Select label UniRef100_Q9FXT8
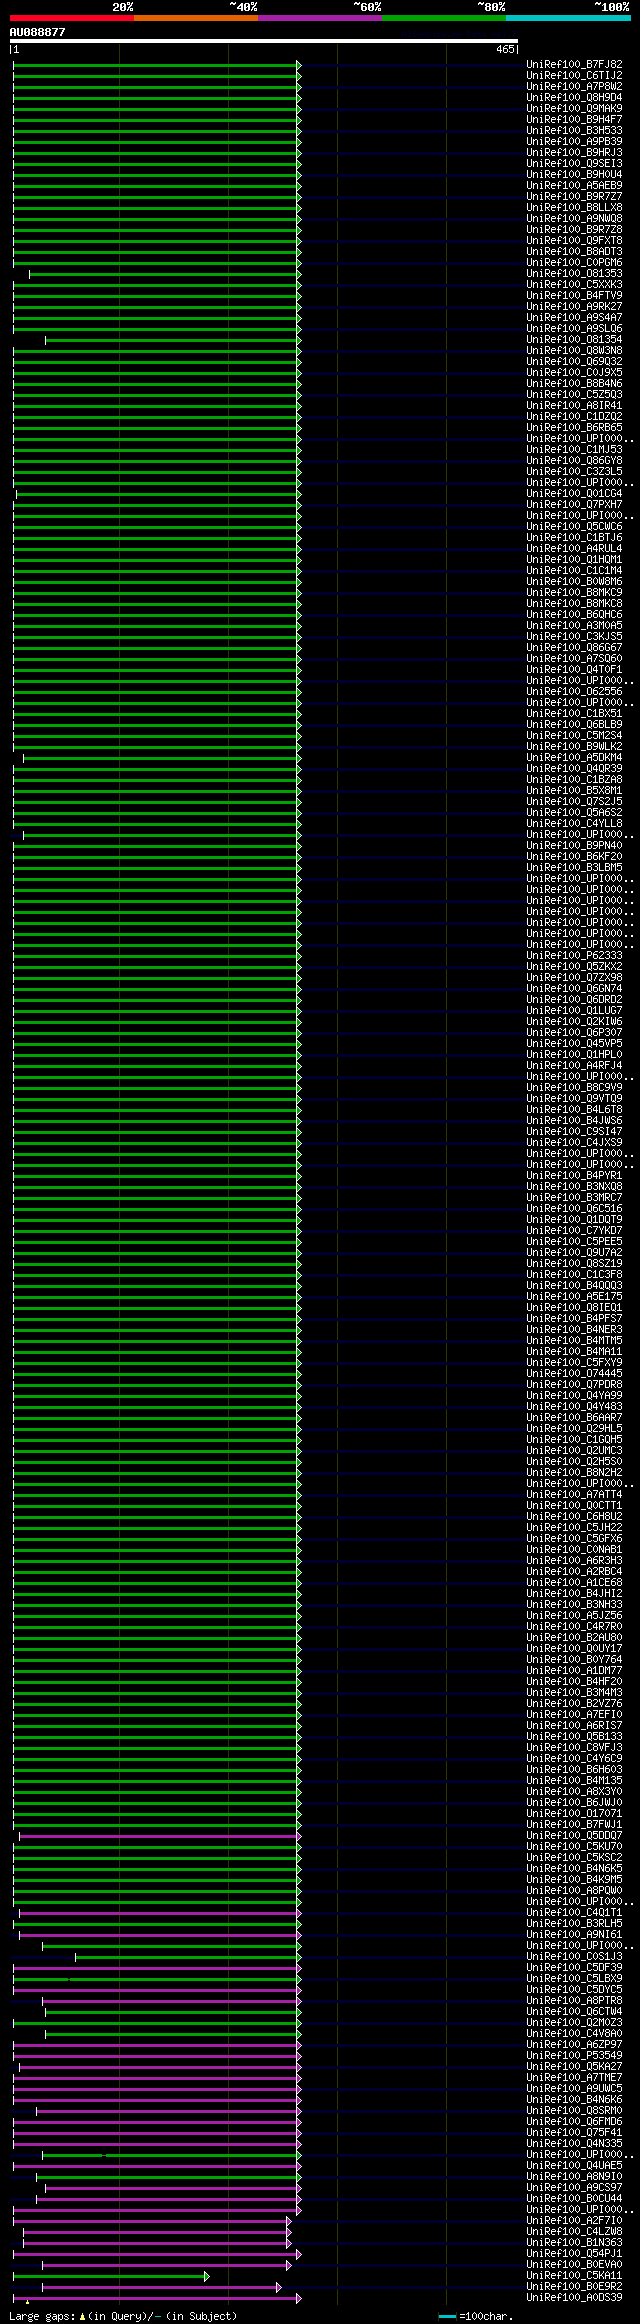Image resolution: width=640 pixels, height=2324 pixels. click(x=574, y=241)
